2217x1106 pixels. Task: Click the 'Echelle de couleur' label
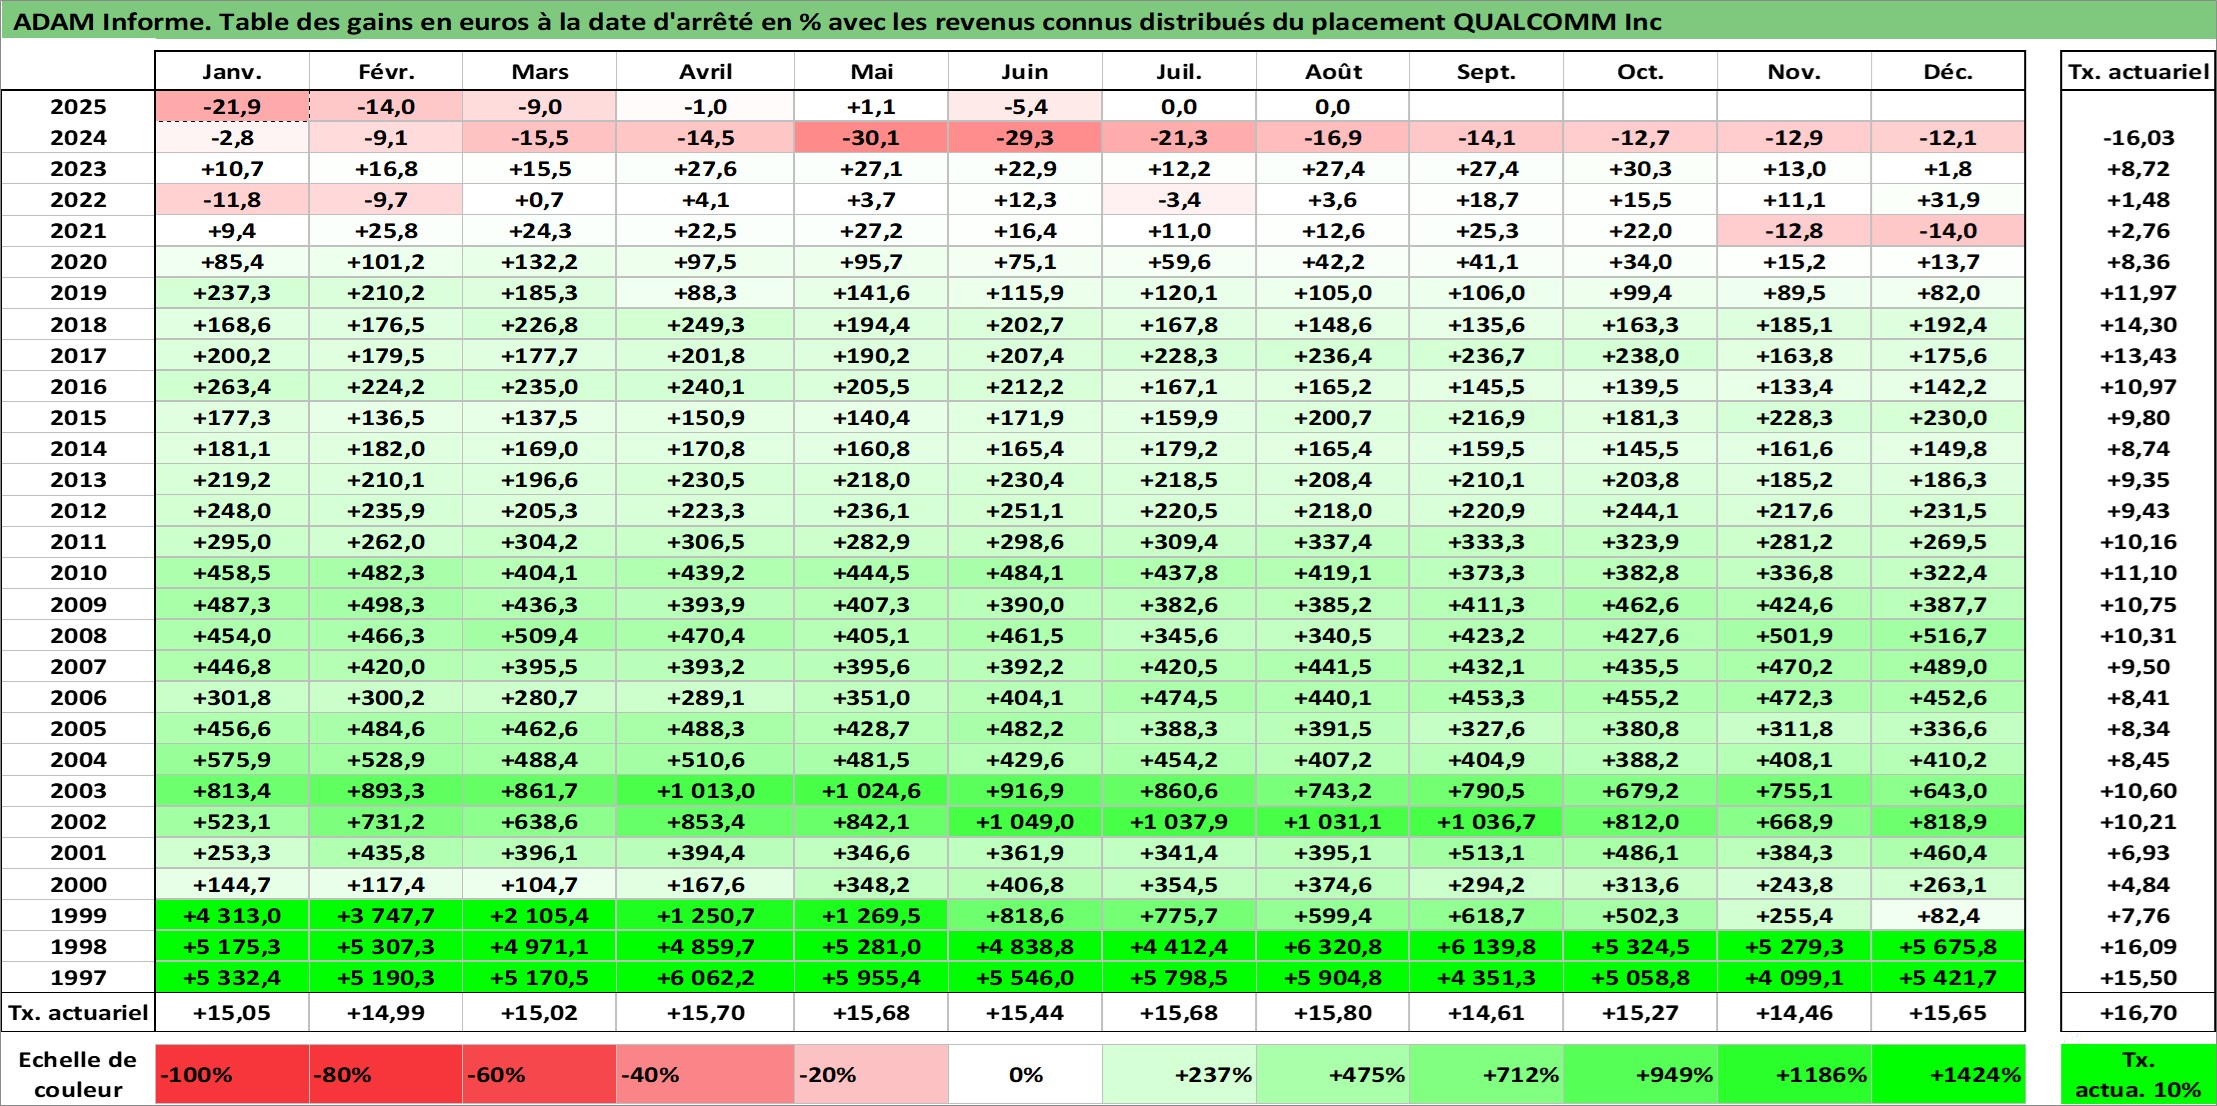78,1074
